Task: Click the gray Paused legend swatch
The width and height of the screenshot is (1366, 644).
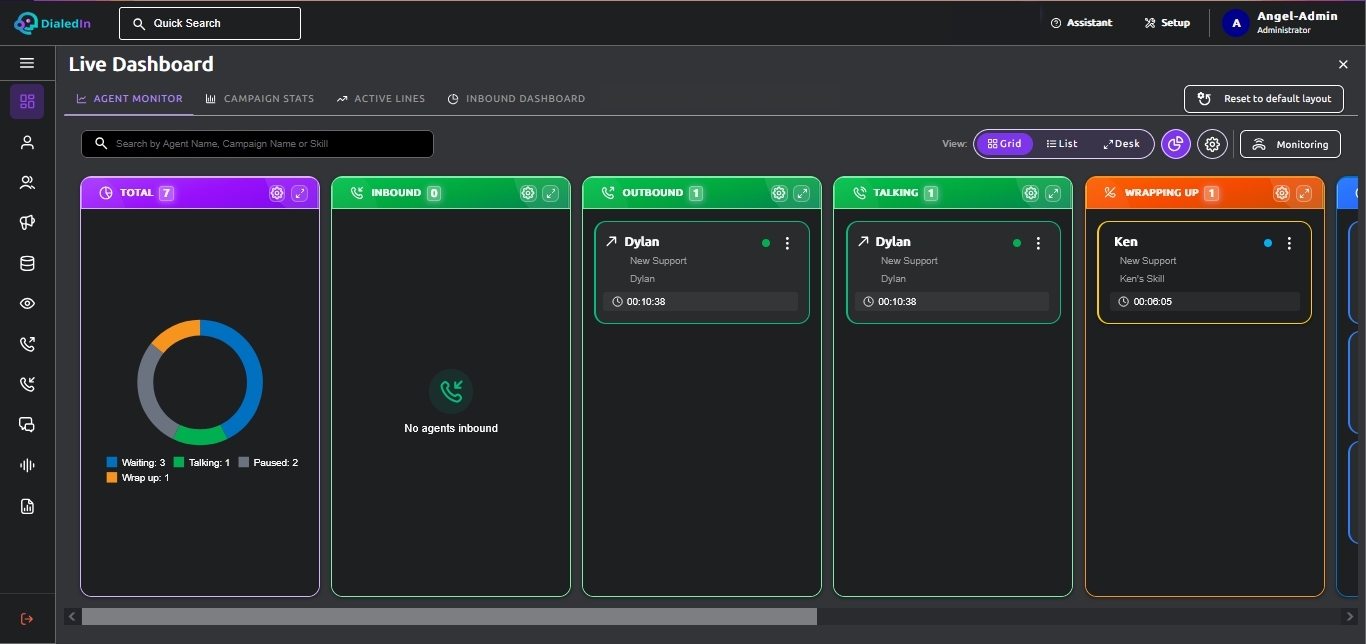Action: tap(244, 463)
